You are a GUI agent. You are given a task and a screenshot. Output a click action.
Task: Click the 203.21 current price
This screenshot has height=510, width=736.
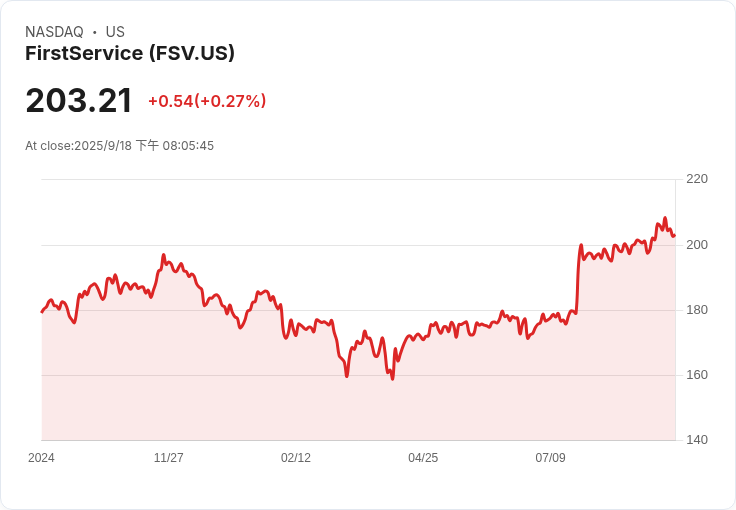point(79,101)
